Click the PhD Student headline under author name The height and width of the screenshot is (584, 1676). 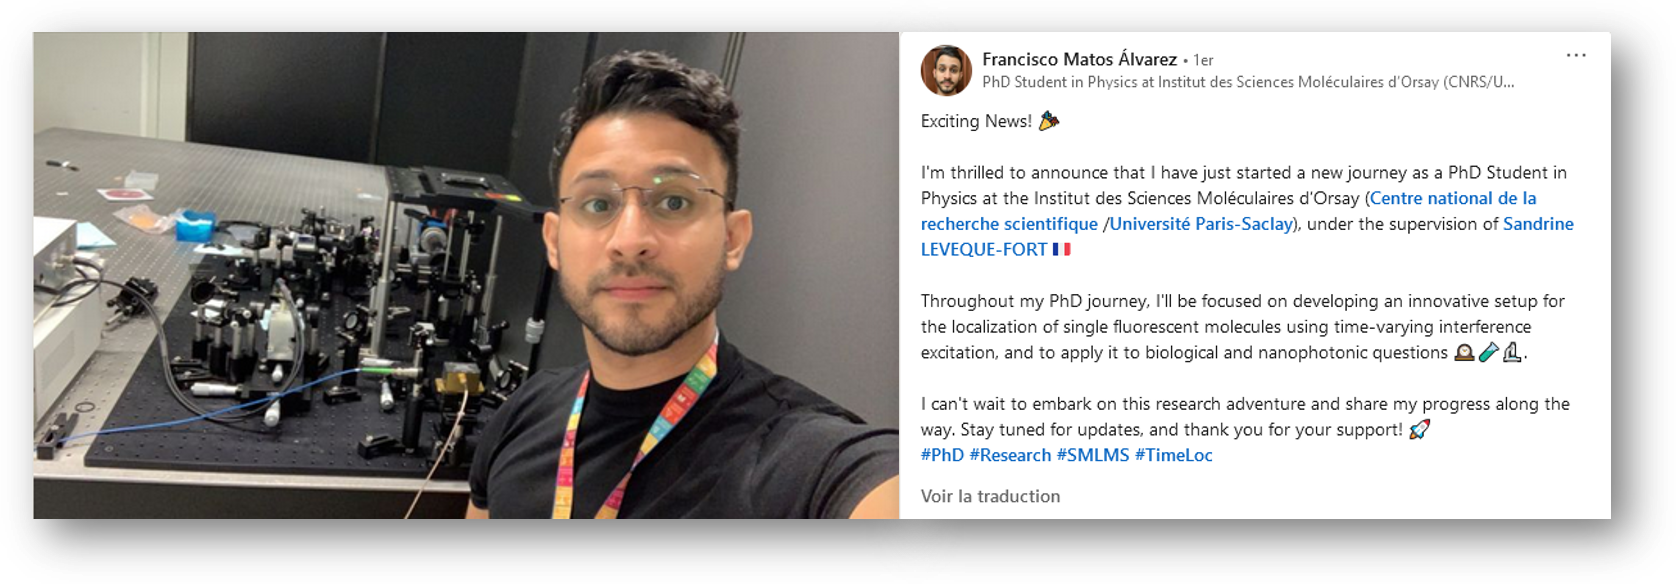pos(1248,82)
